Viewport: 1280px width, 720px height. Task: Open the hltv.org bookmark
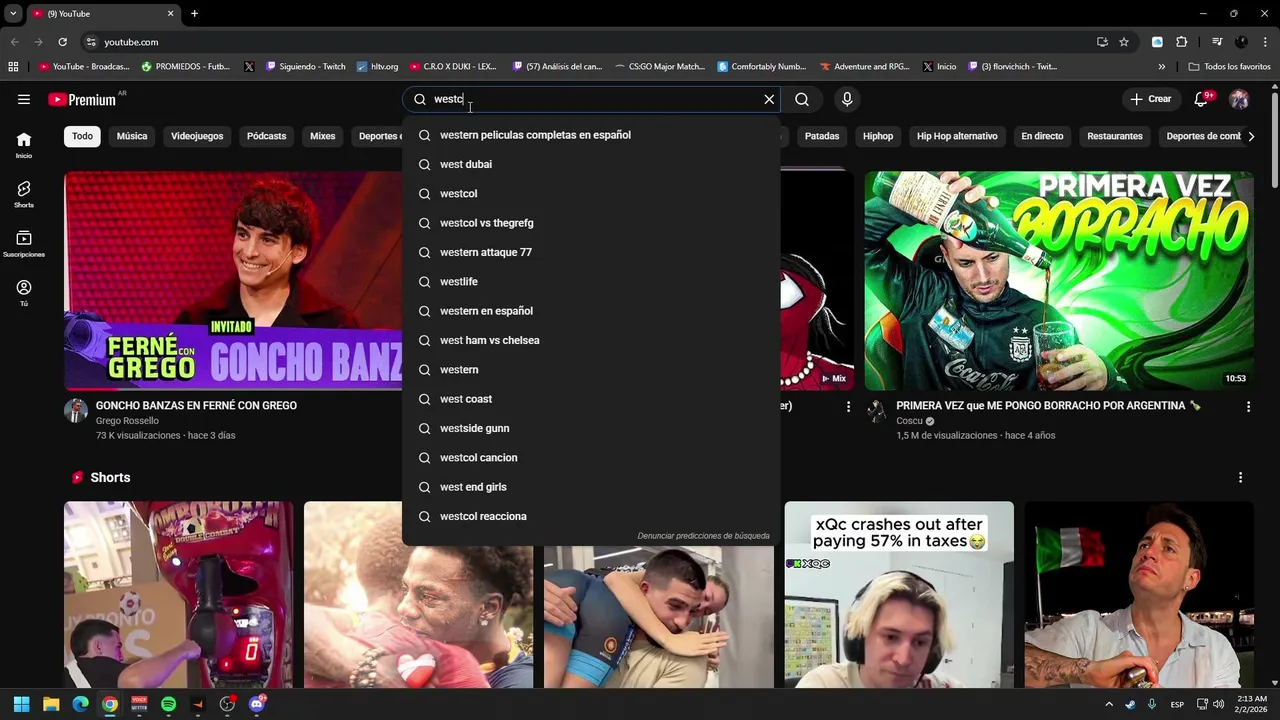point(377,67)
